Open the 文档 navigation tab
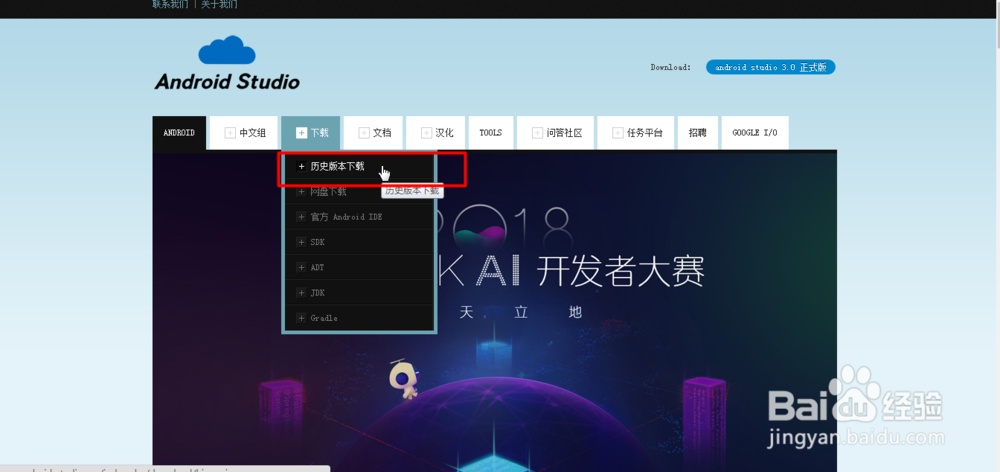This screenshot has width=1000, height=472. (373, 133)
